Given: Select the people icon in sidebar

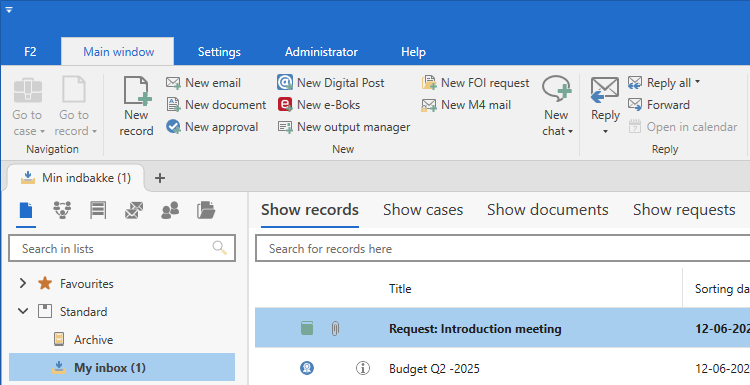Looking at the screenshot, I should coord(170,210).
